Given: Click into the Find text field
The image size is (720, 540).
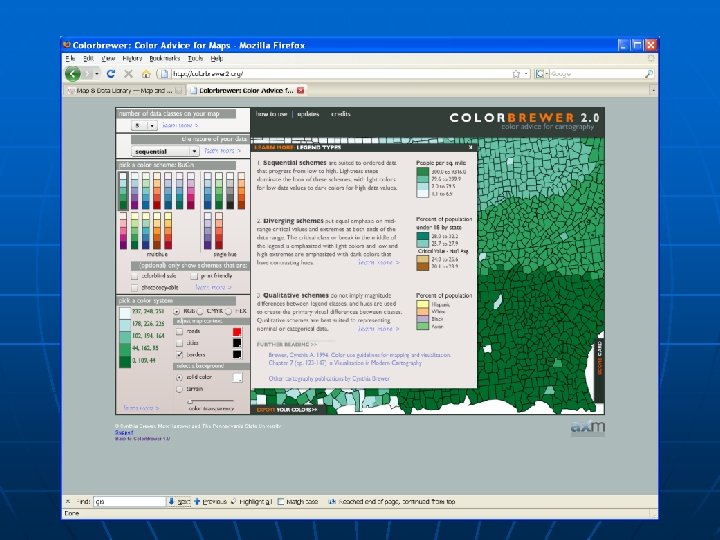Looking at the screenshot, I should pos(129,501).
